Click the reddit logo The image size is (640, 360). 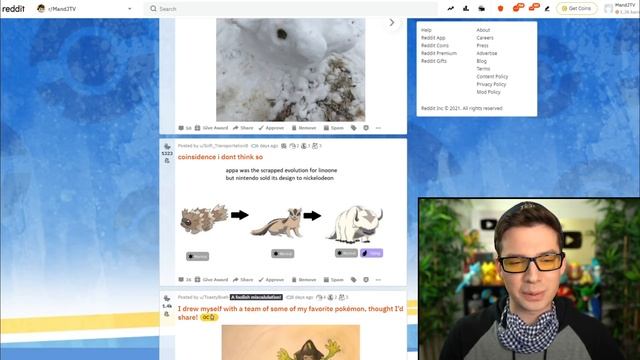tap(13, 9)
